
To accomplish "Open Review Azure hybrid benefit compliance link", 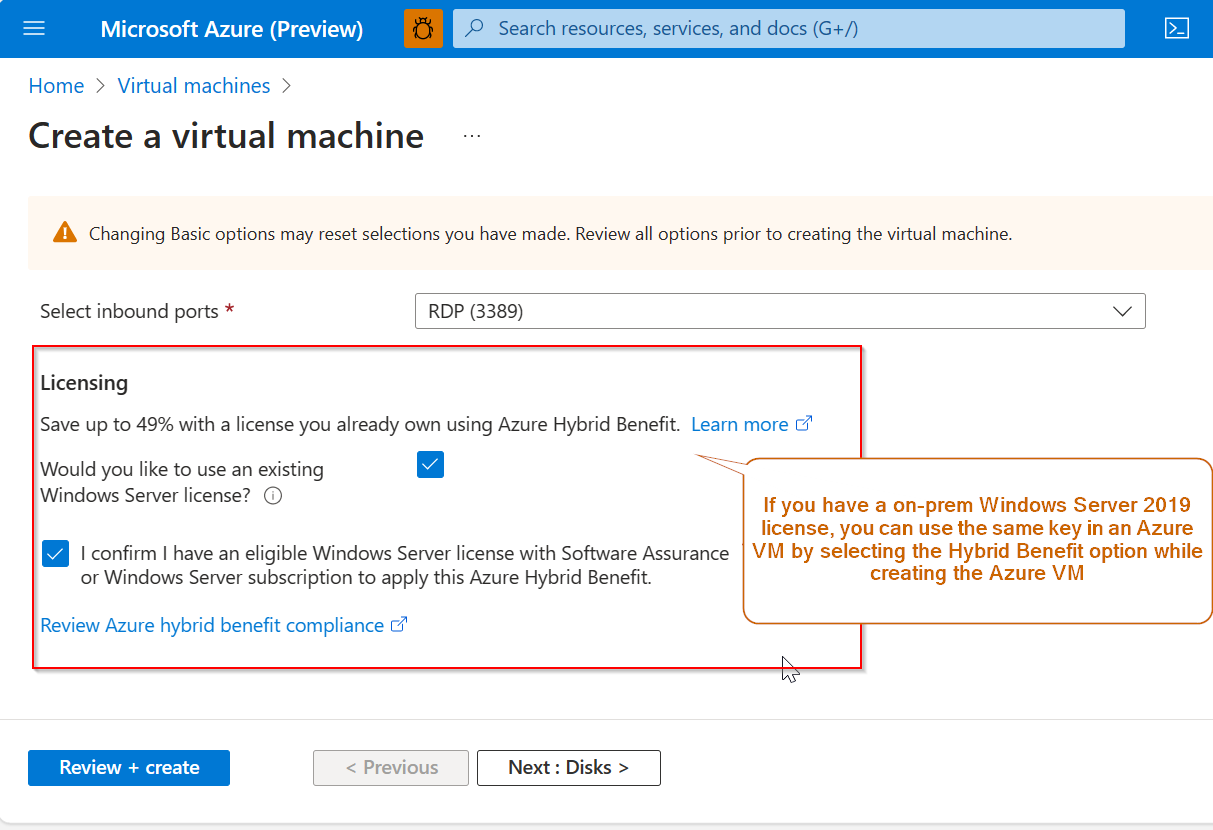I will 224,625.
